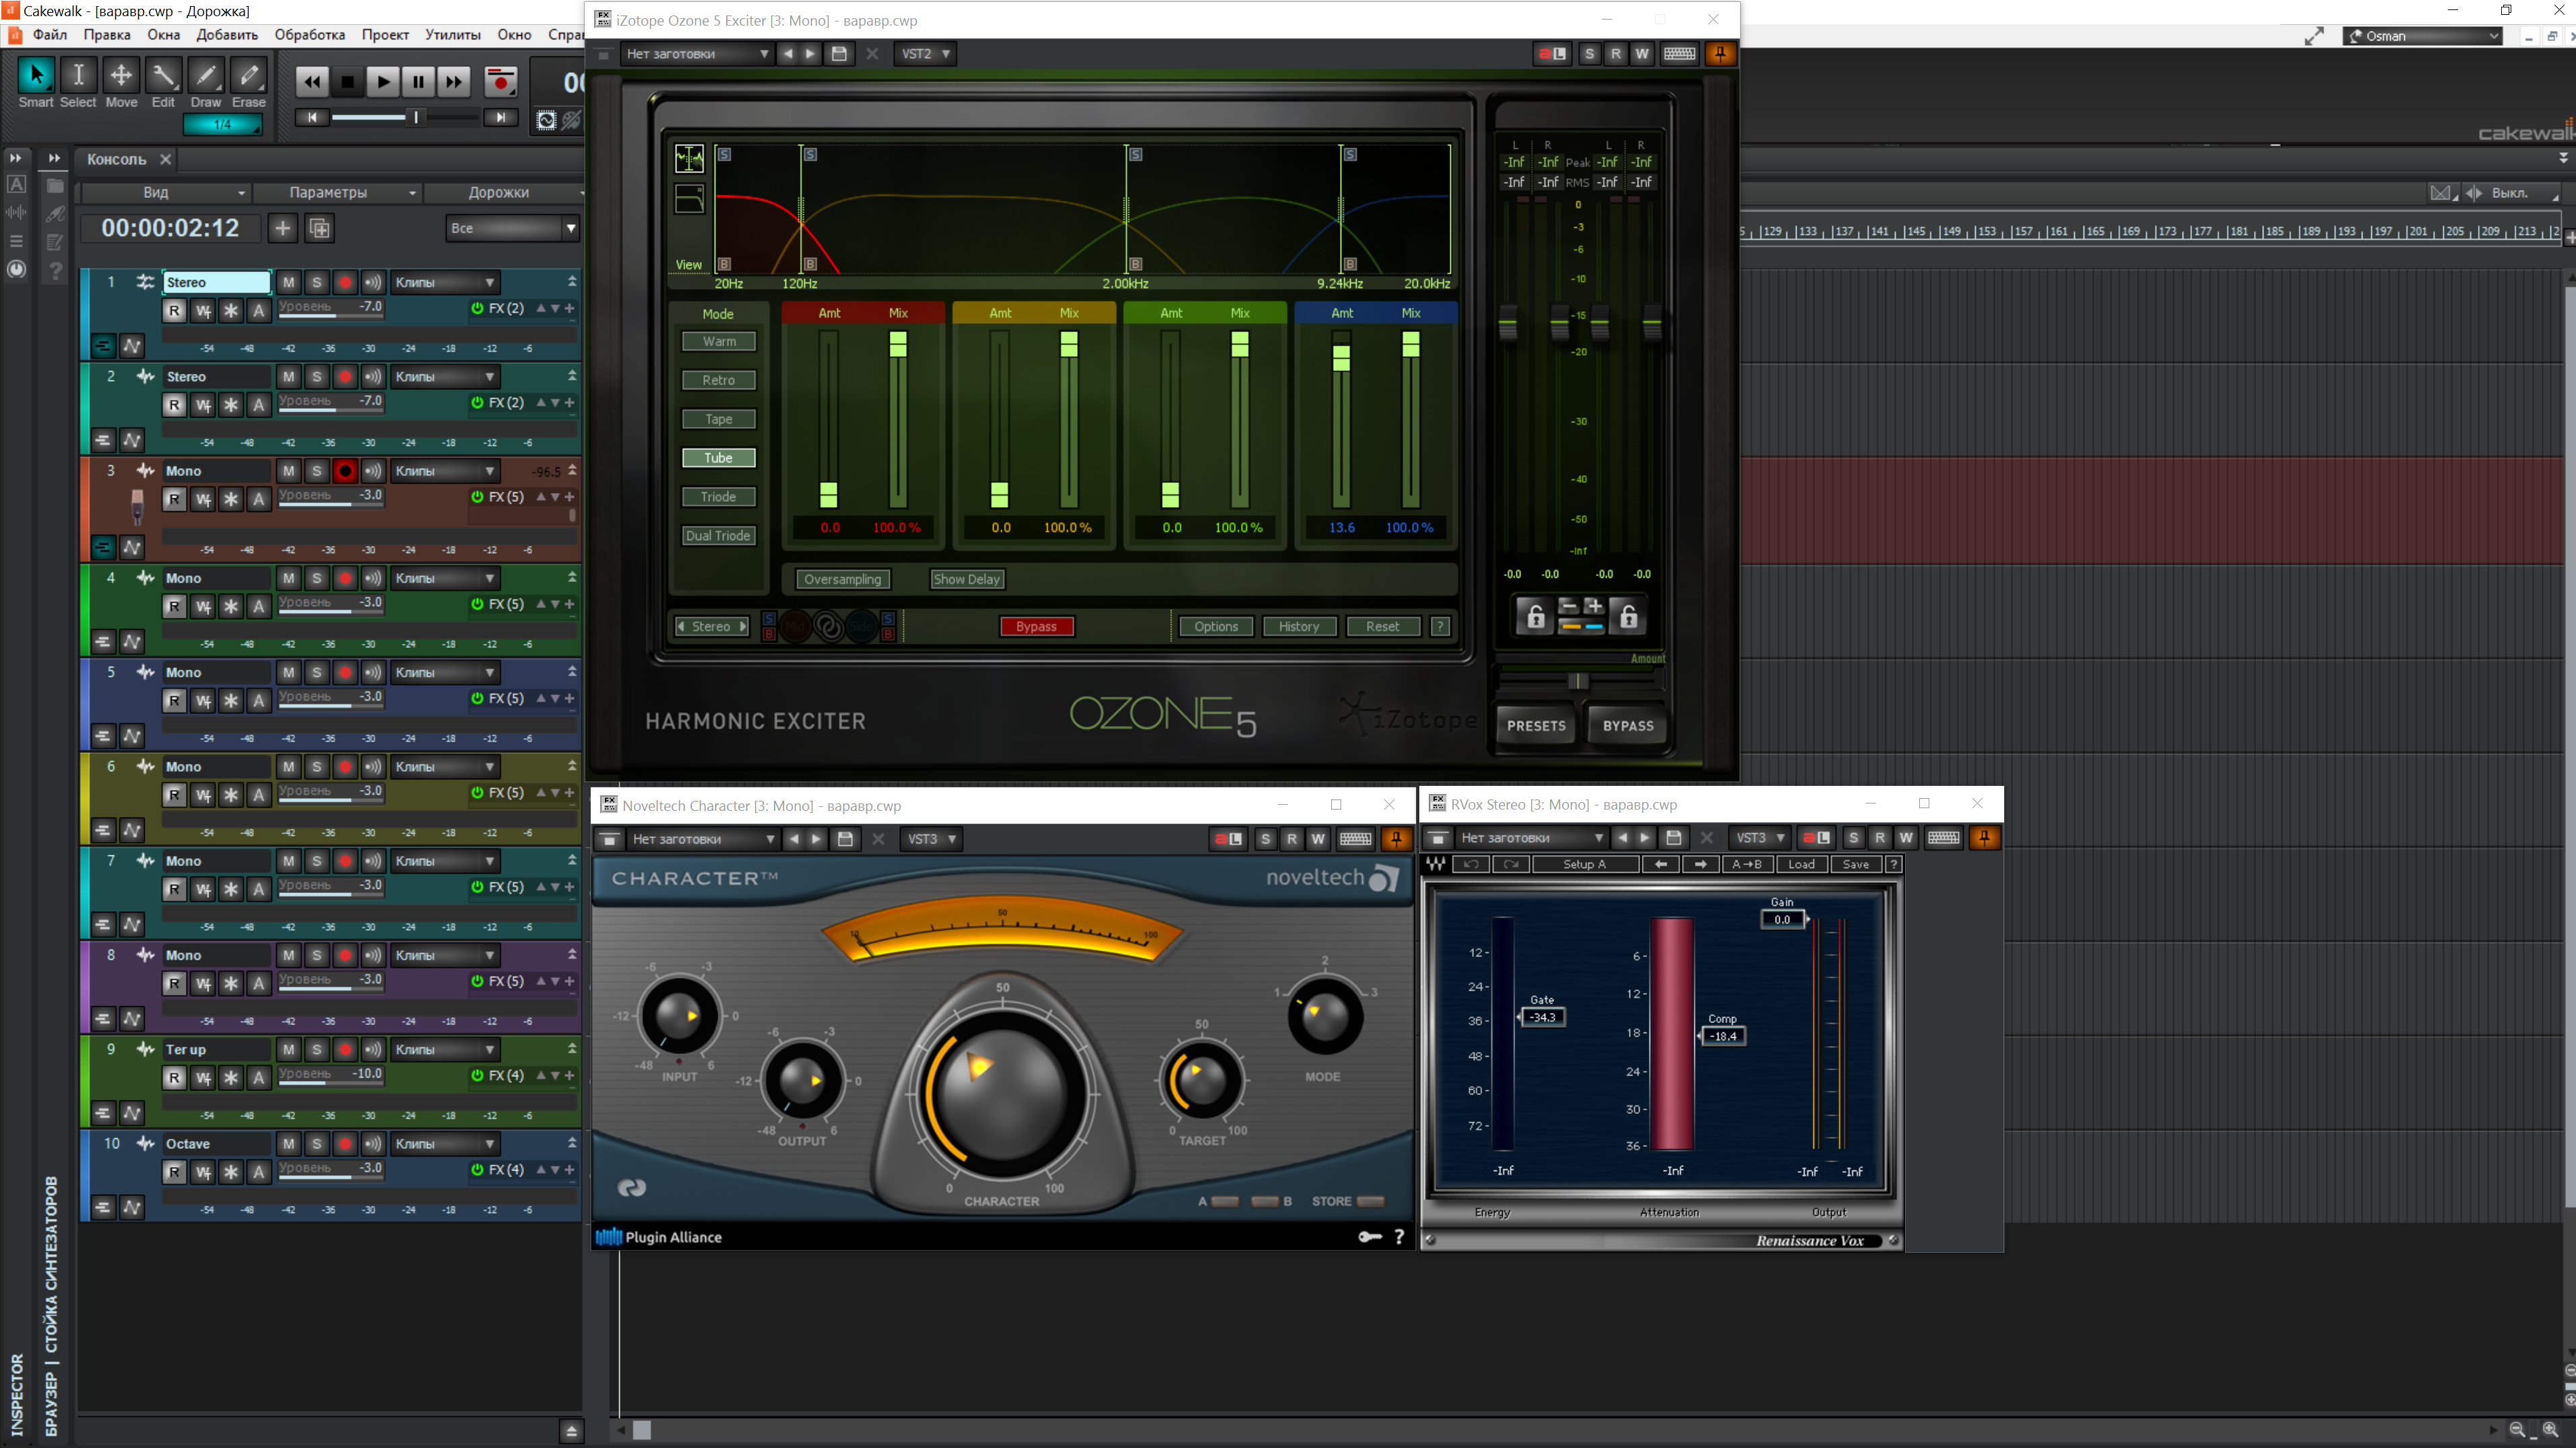Viewport: 2576px width, 1448px height.
Task: Click the Record button in transport
Action: (x=500, y=81)
